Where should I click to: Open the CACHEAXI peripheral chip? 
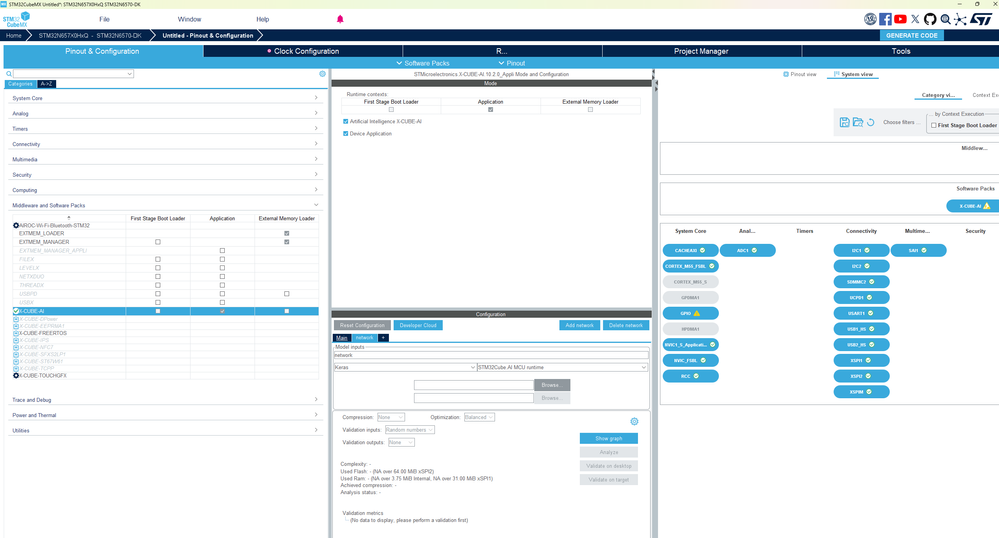point(691,251)
